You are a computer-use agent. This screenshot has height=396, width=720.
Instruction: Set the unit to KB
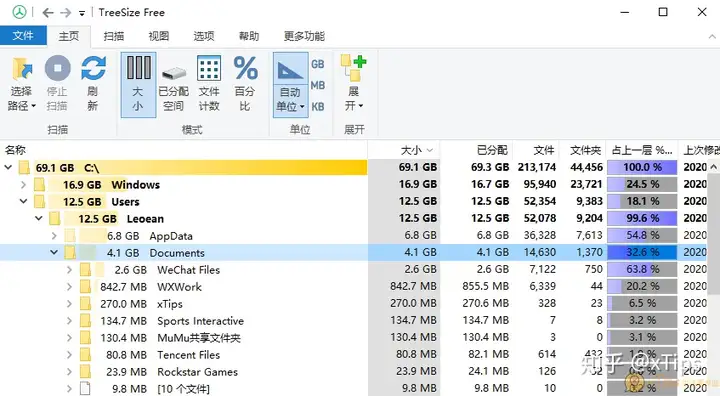tap(318, 107)
